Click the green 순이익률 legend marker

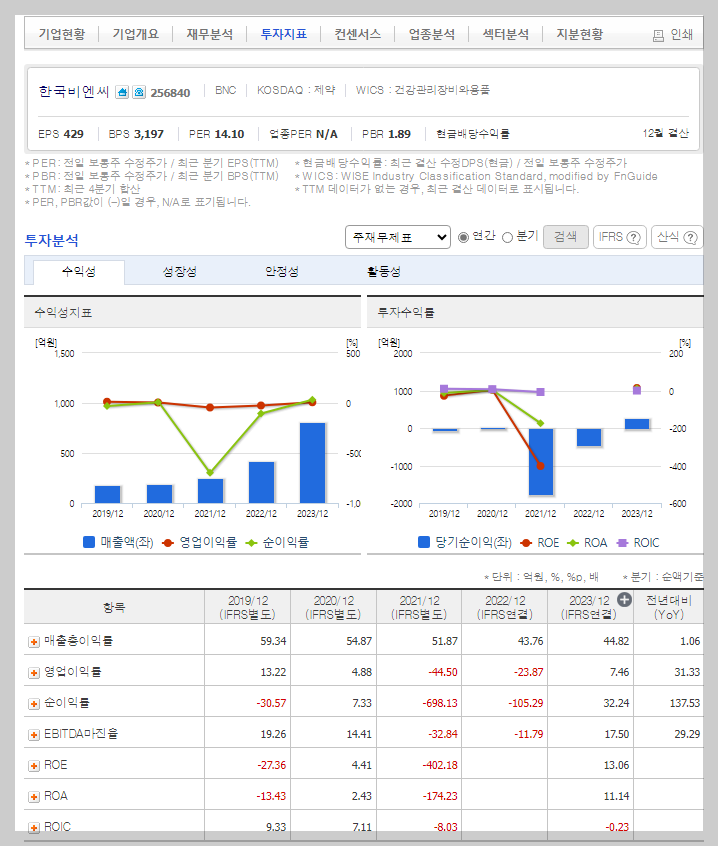[x=251, y=543]
